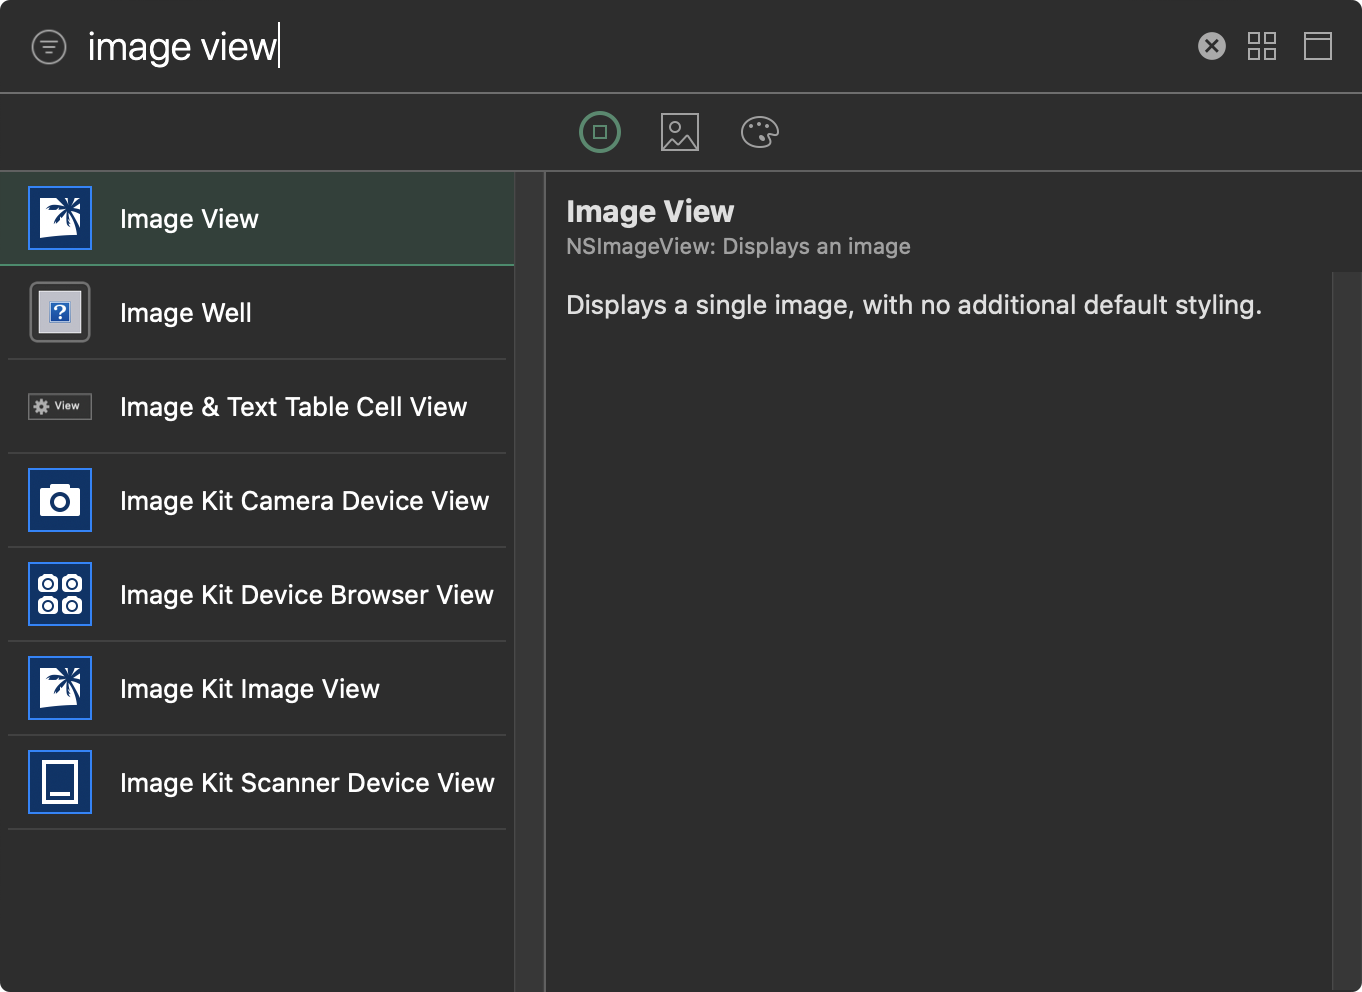
Task: Switch to the Color palette library tab
Action: (x=759, y=132)
